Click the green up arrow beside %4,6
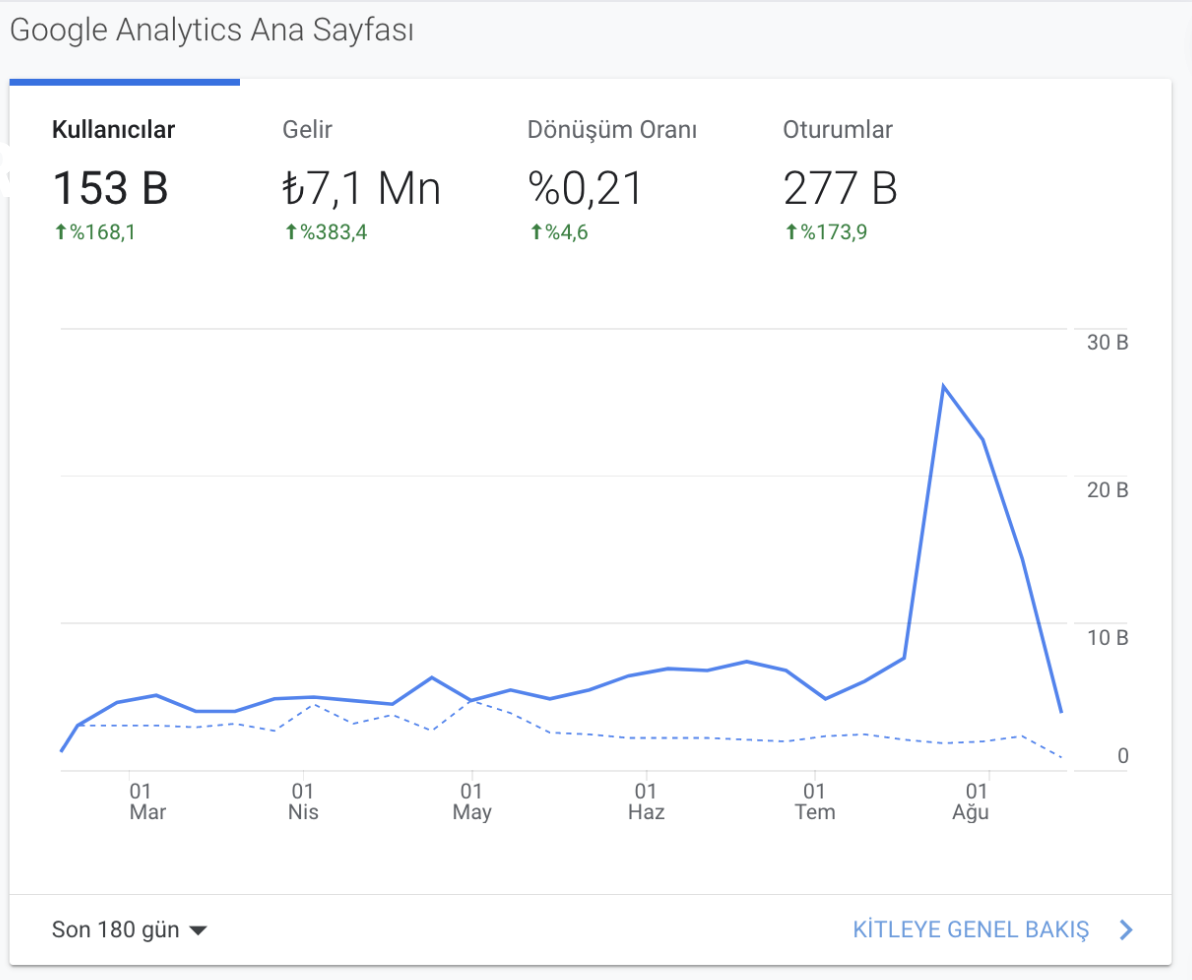 535,233
